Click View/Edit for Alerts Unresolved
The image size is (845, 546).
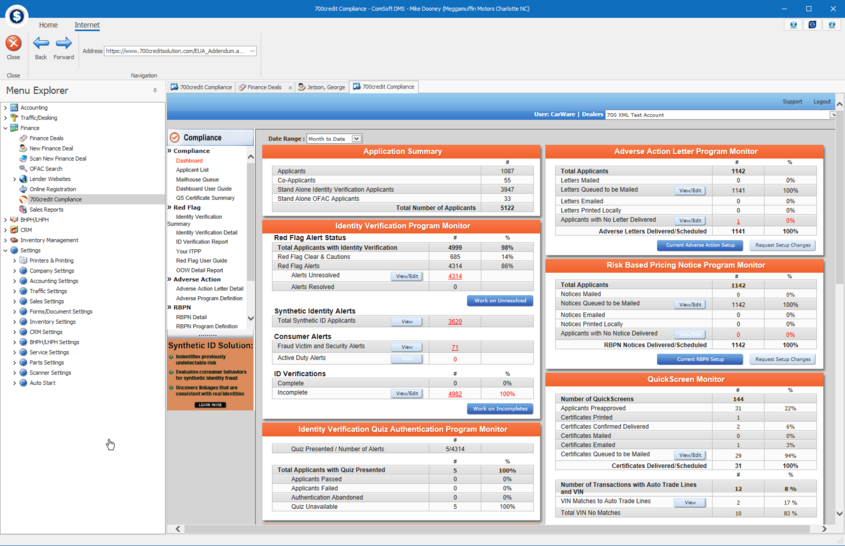pos(407,276)
